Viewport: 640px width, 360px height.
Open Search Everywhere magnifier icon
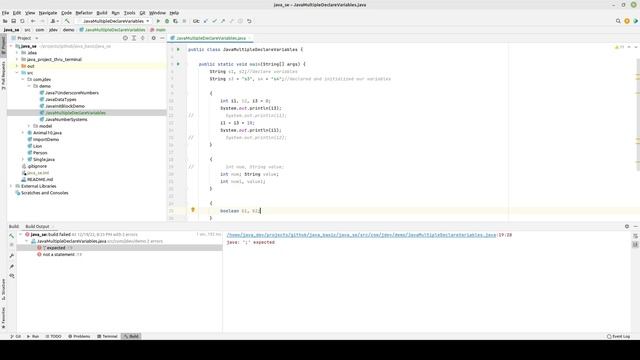[618, 21]
